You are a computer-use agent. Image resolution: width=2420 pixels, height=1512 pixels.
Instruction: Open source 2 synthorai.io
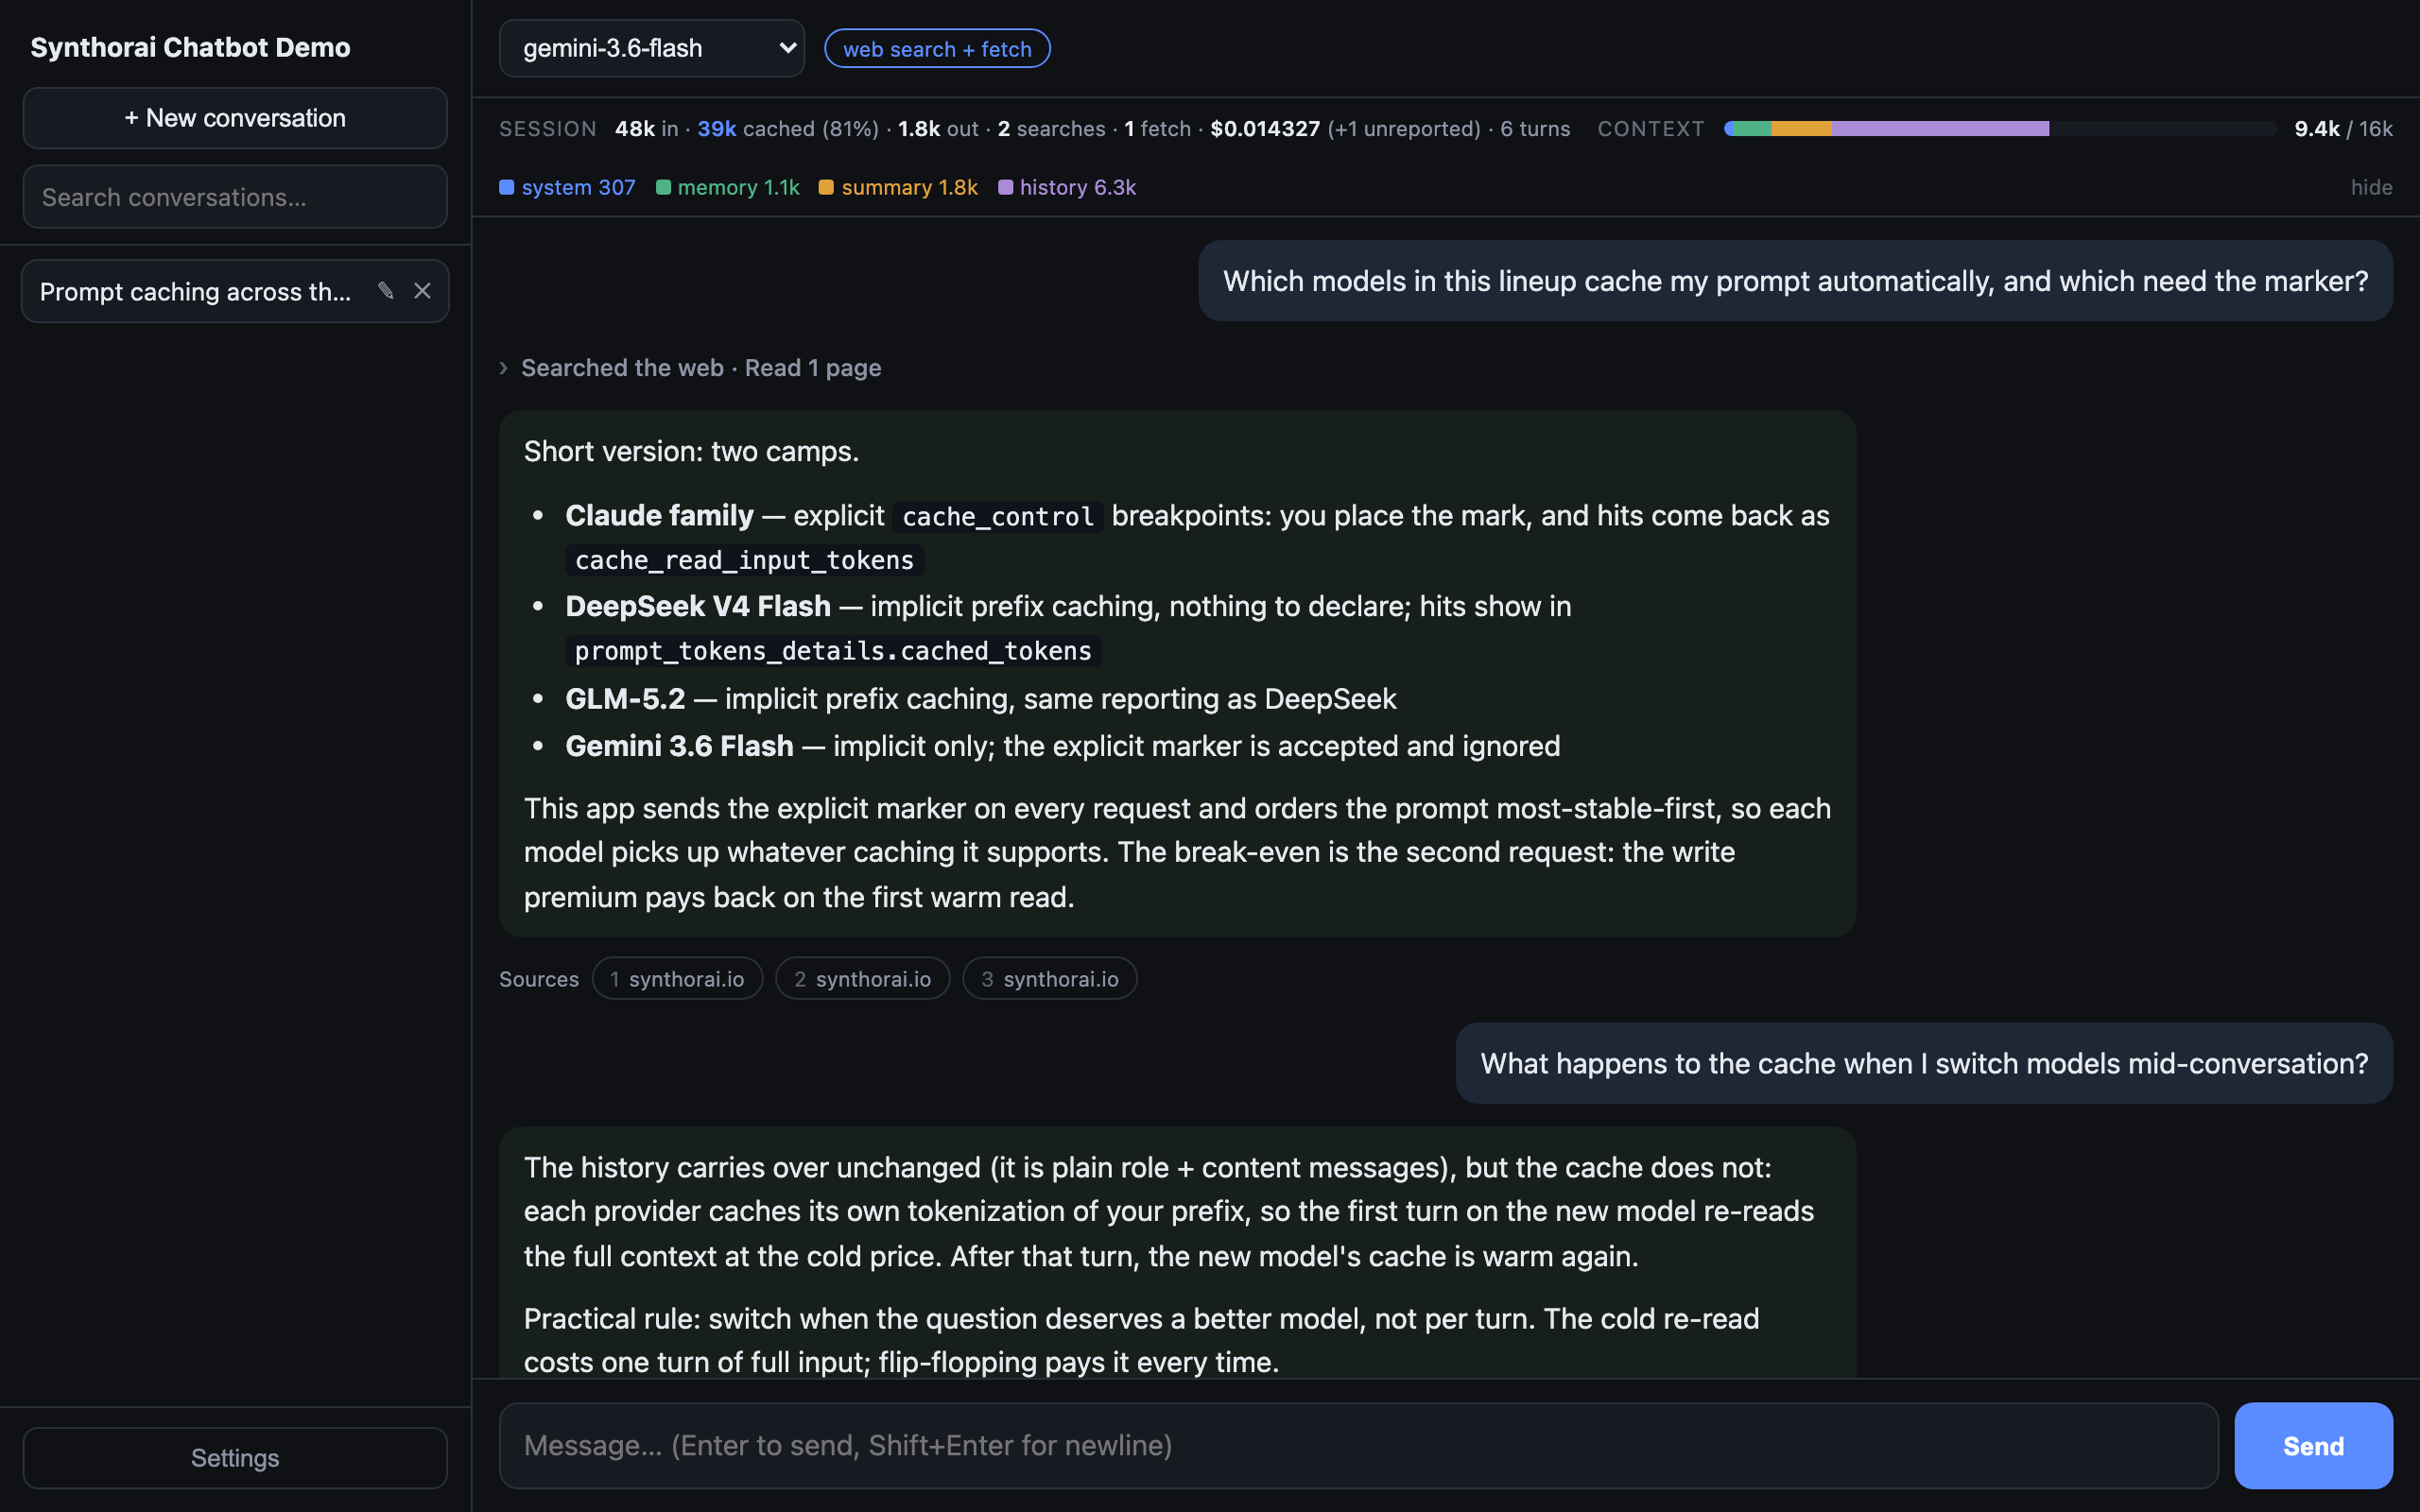[x=863, y=979]
